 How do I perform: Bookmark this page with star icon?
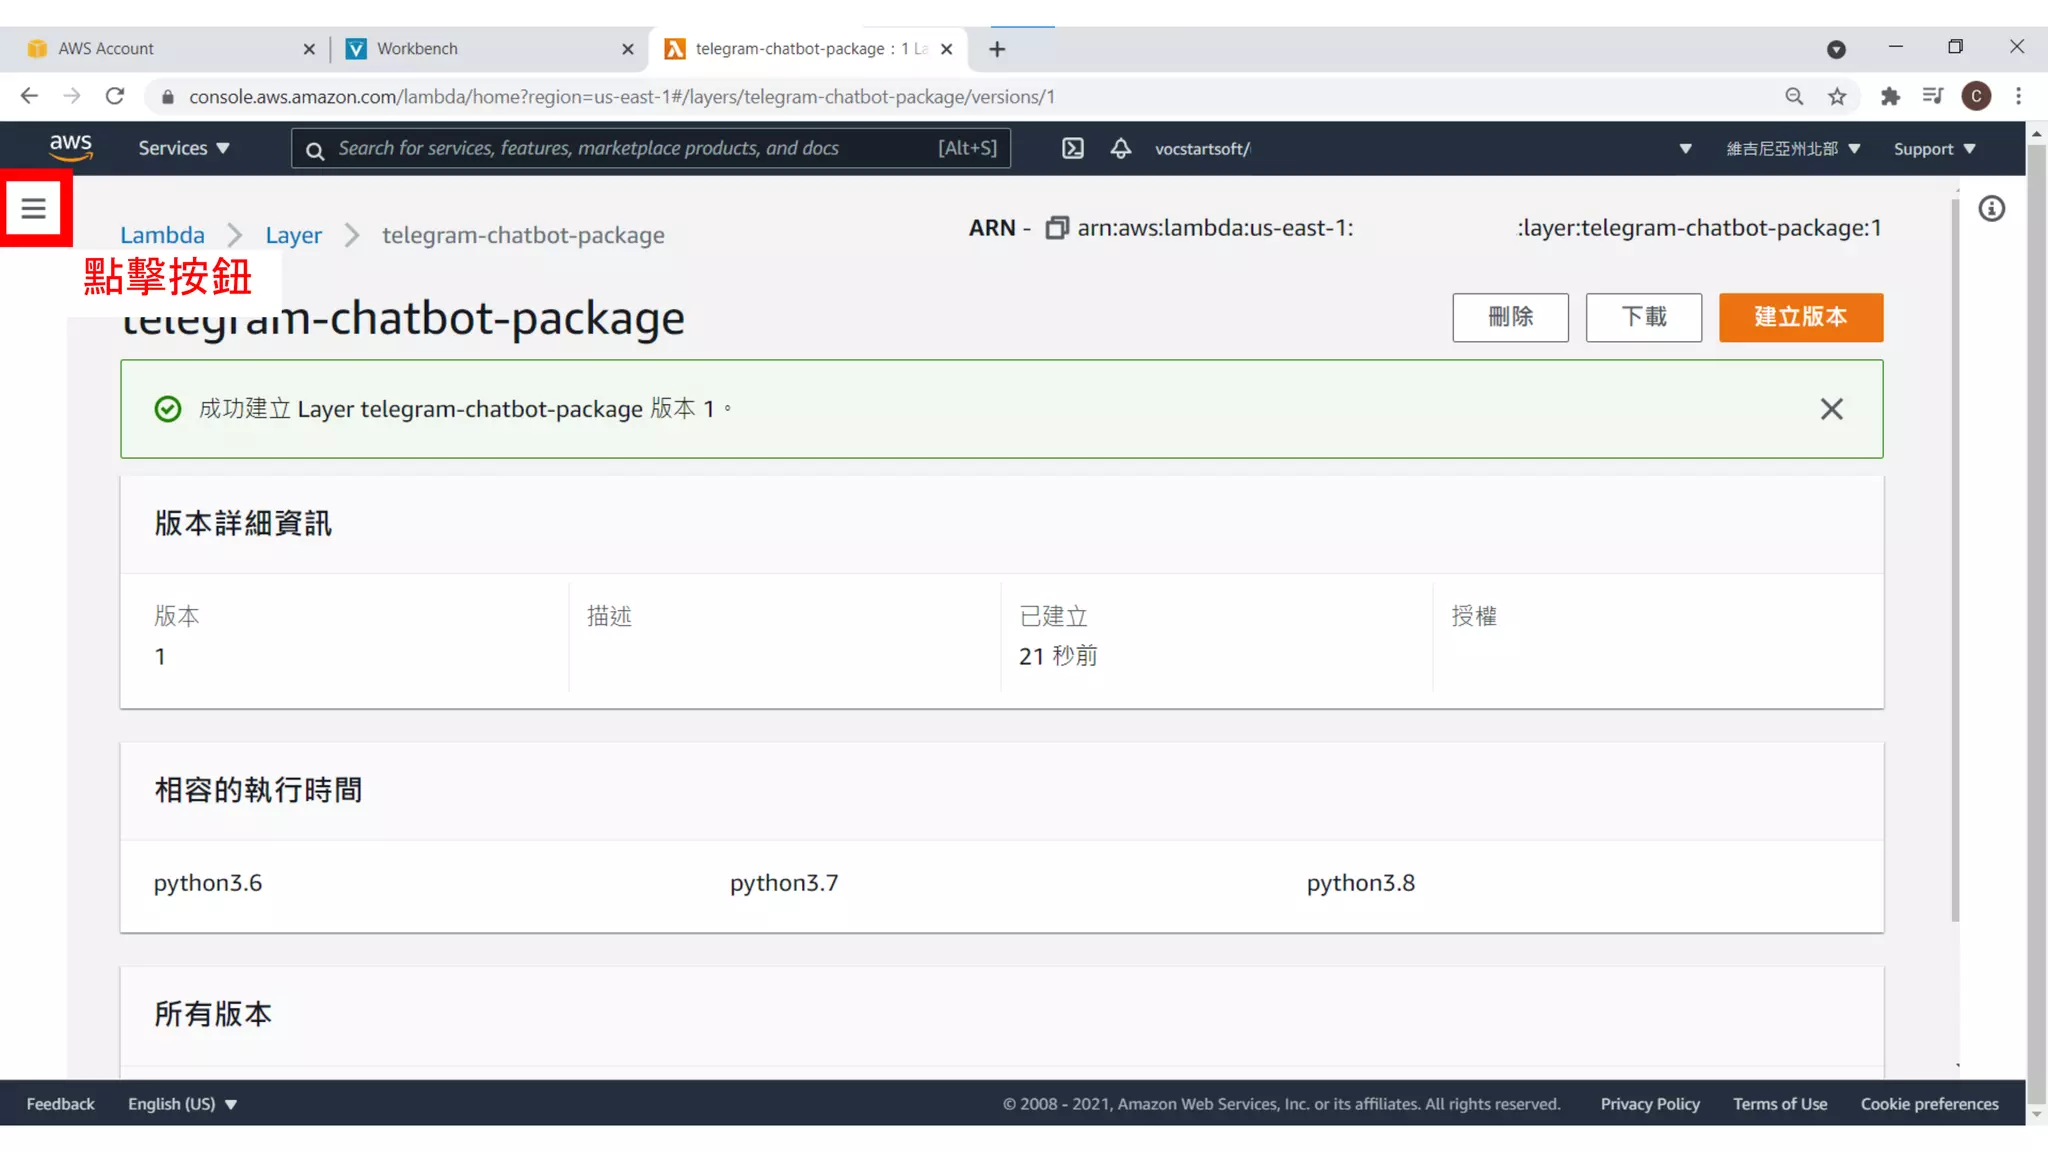point(1837,96)
